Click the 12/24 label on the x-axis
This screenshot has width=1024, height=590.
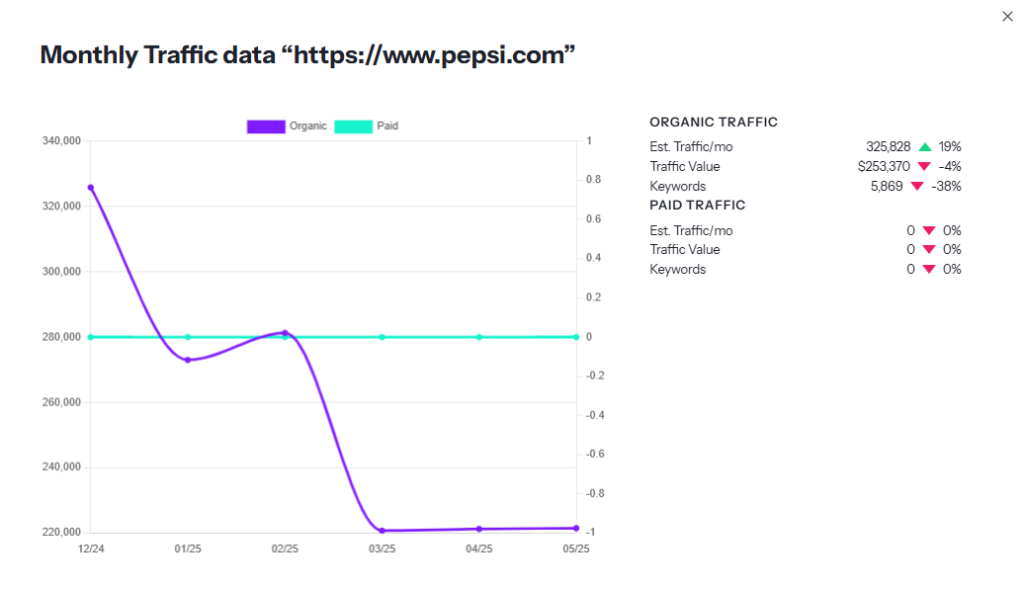(x=91, y=549)
